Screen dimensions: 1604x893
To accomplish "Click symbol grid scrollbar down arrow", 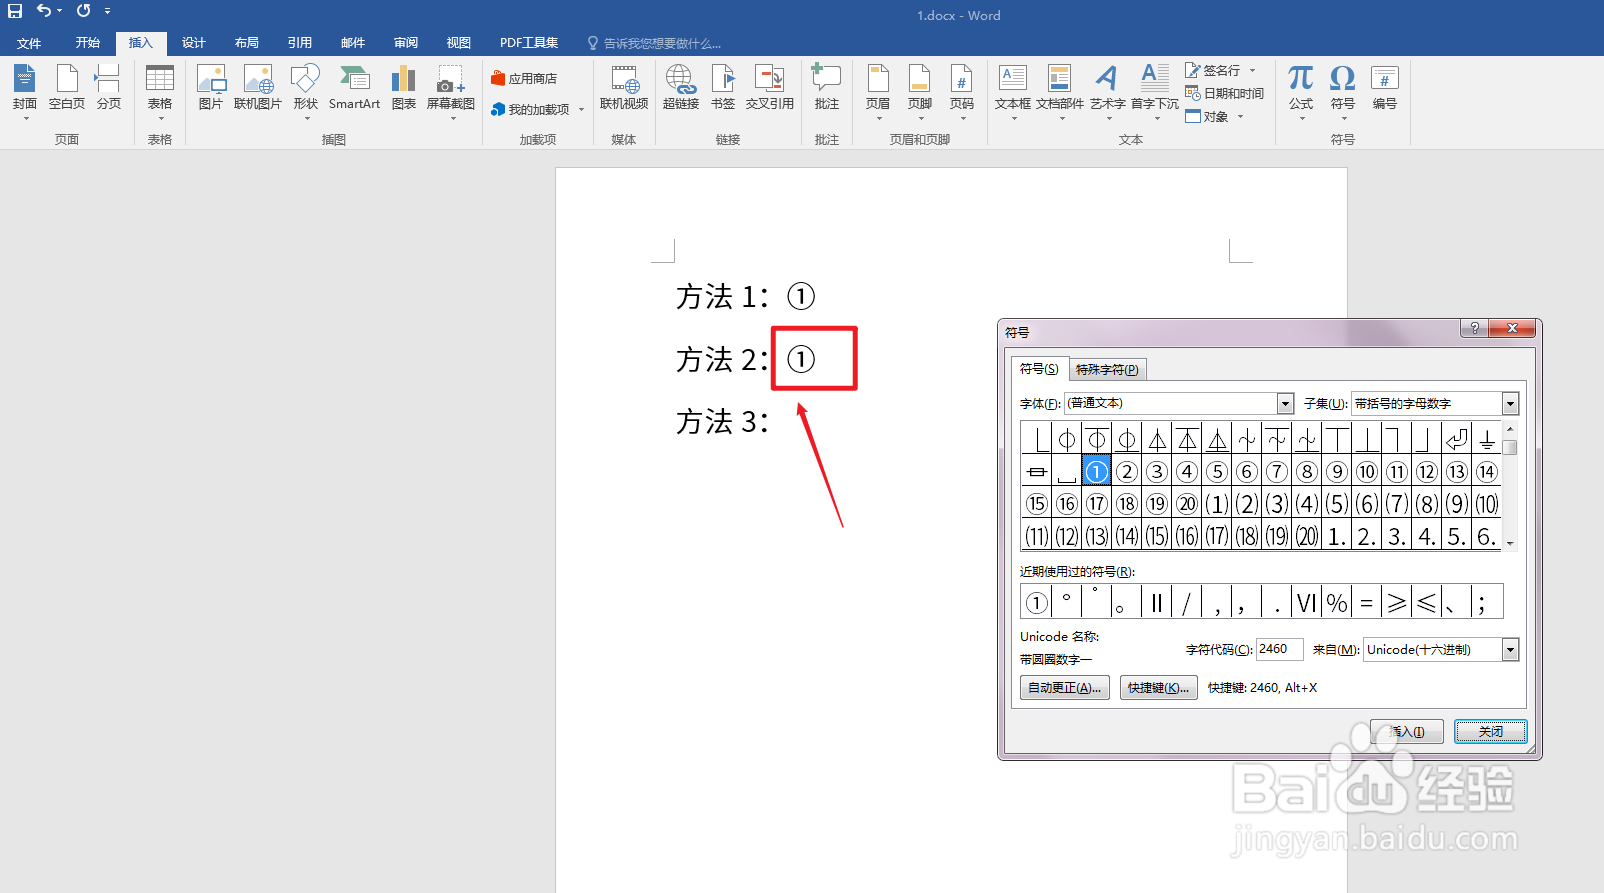I will (x=1510, y=543).
